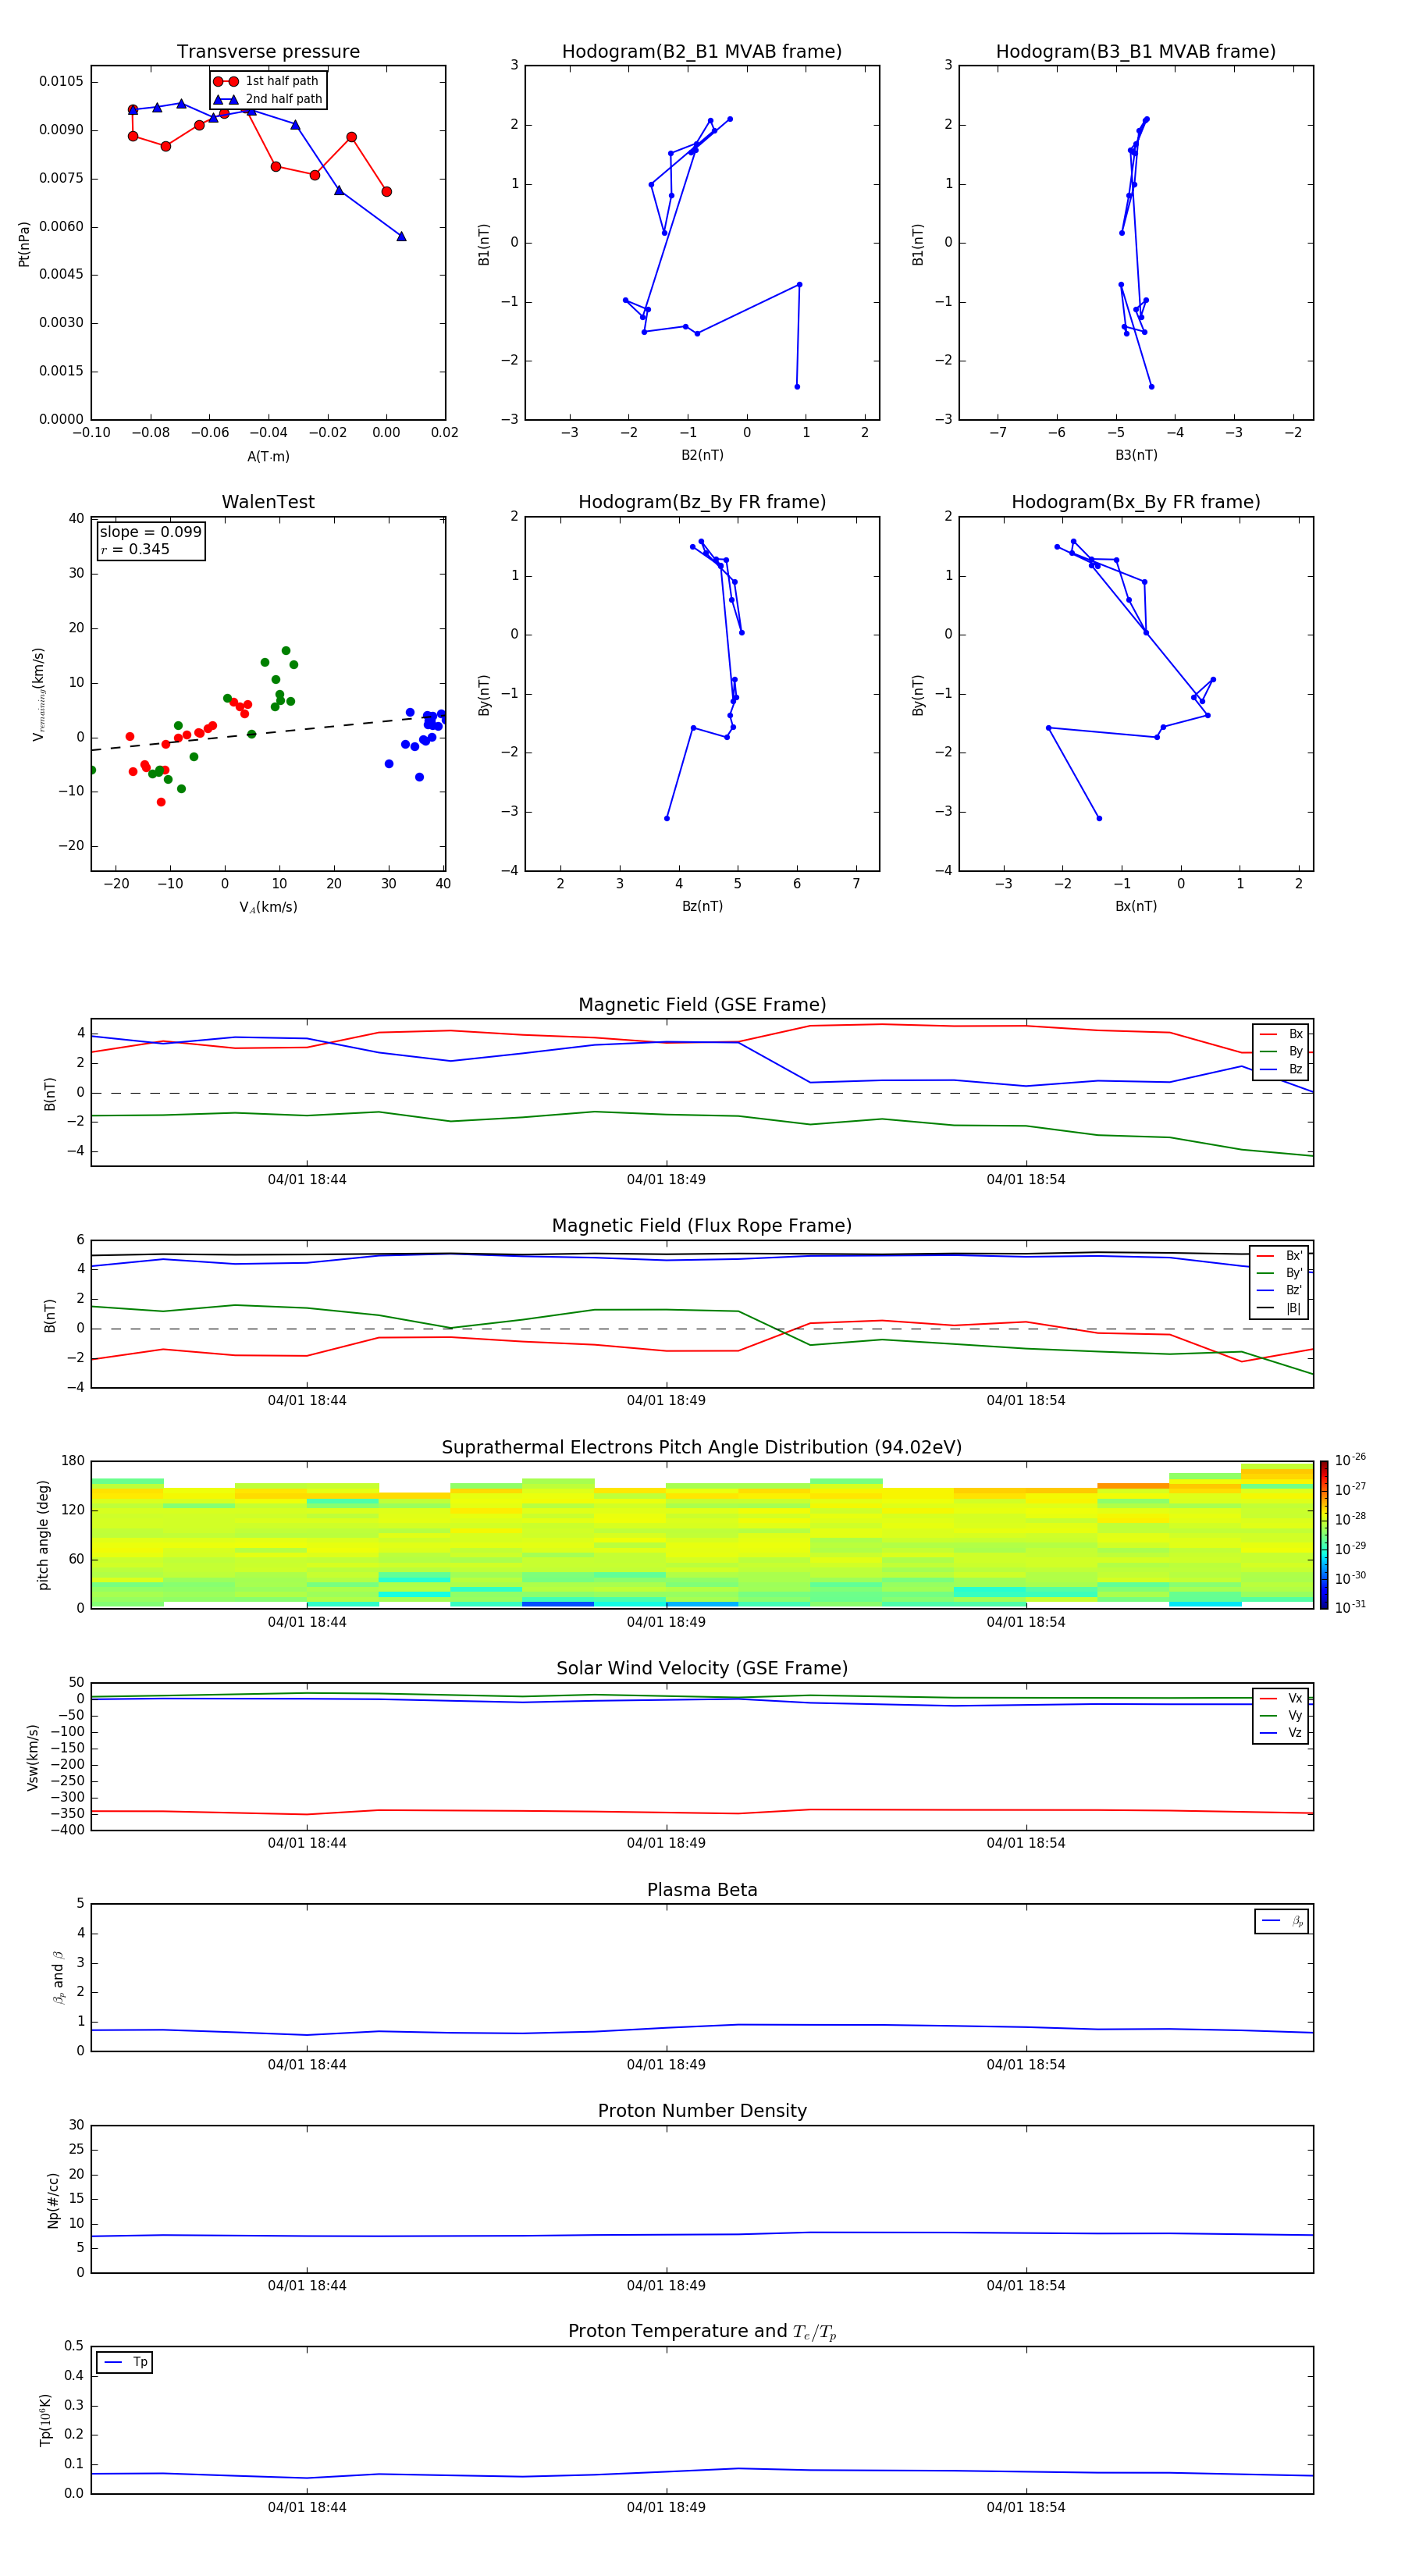Click the 'B2(nT)' x-axis label
Screen dimensions: 1405x2576
pyautogui.click(x=702, y=455)
